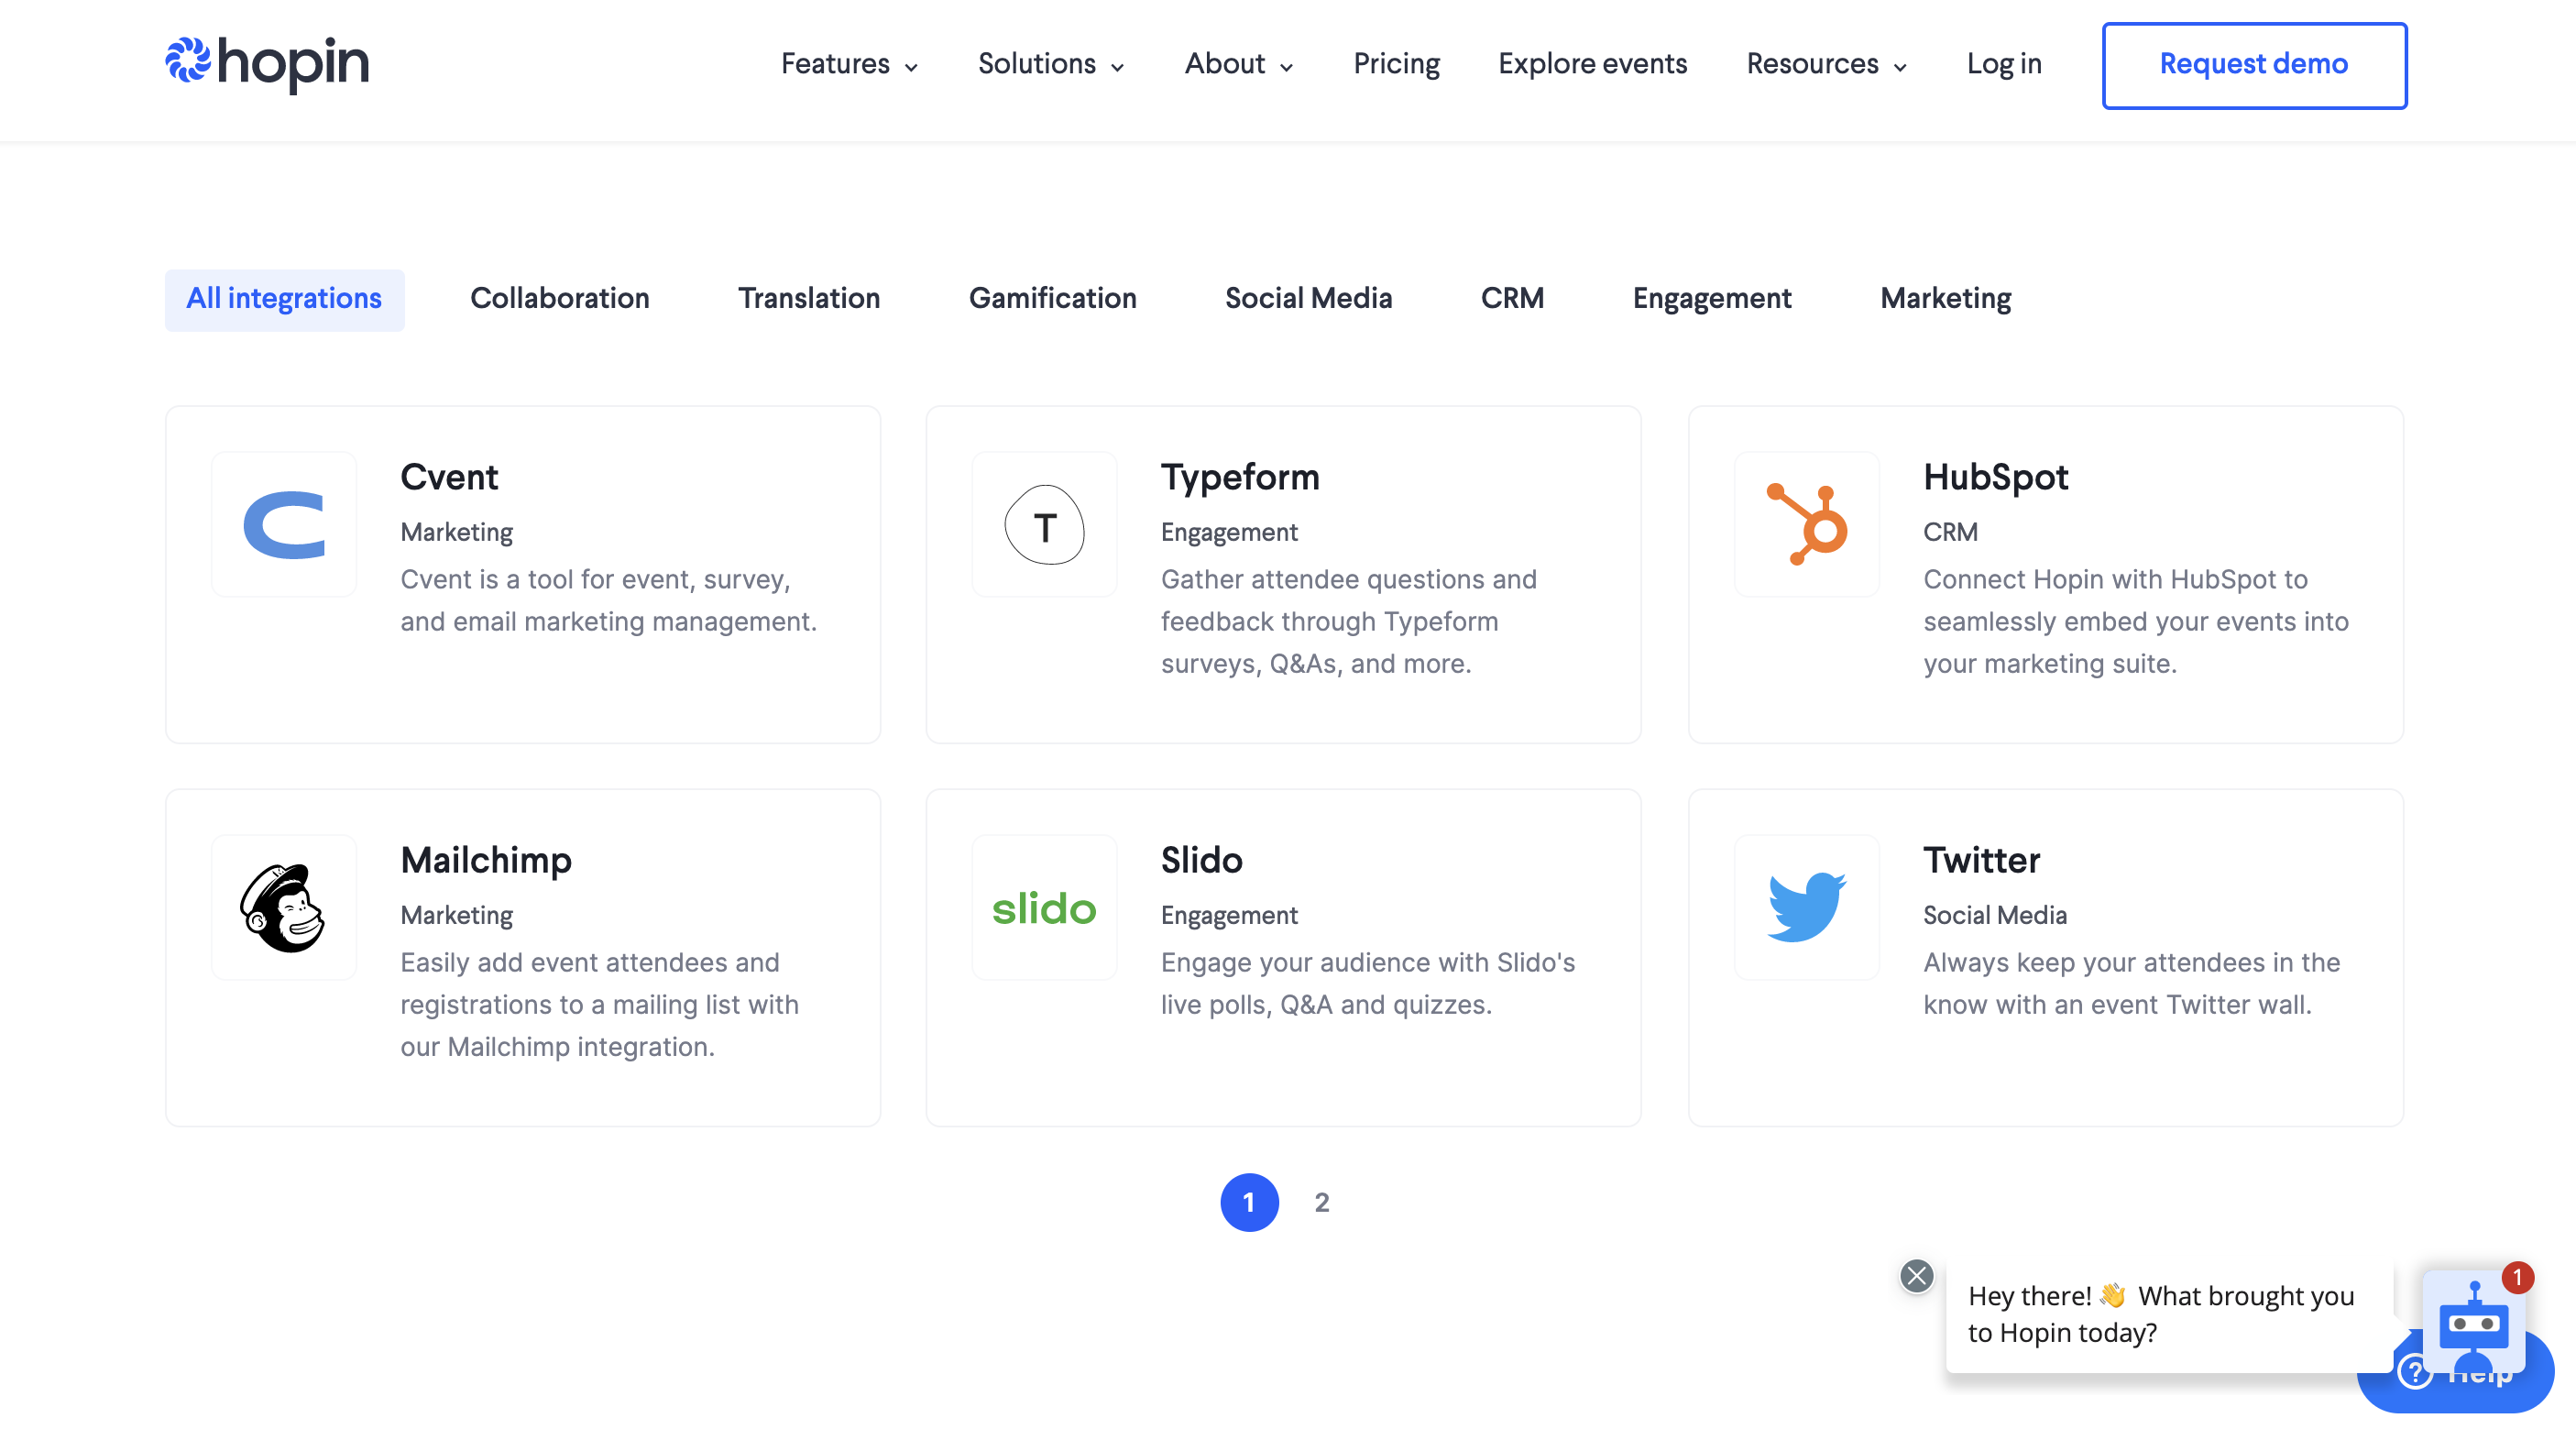Expand the Solutions dropdown menu
The height and width of the screenshot is (1429, 2576).
click(x=1051, y=64)
